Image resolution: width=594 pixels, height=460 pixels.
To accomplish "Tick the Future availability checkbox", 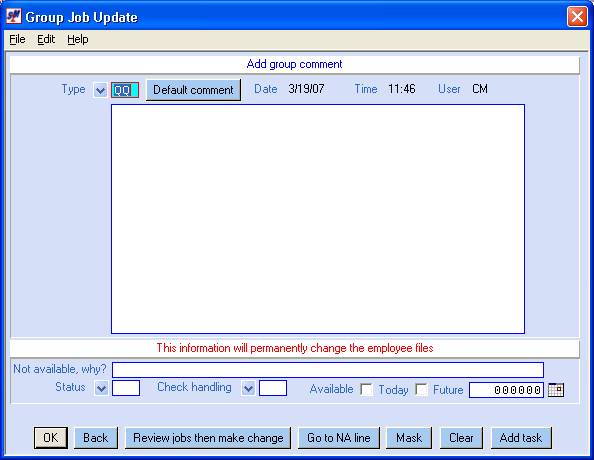I will point(421,390).
